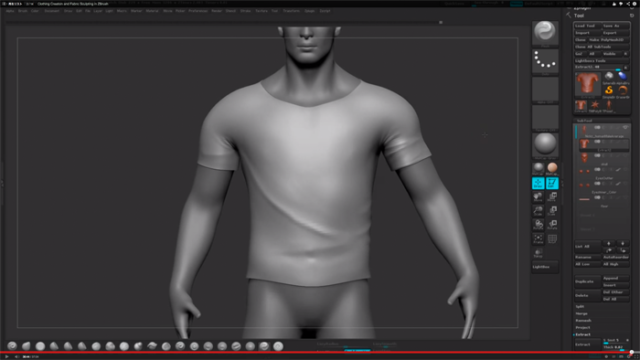Click the current brush thumbnail
Screen dimensions: 640x360
(545, 32)
